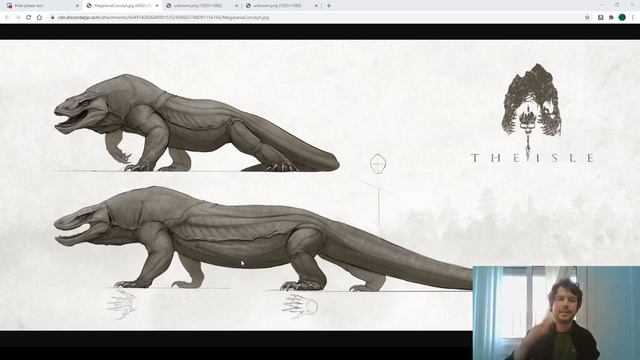Go forward to the next page
This screenshot has height=360, width=640.
18,18
